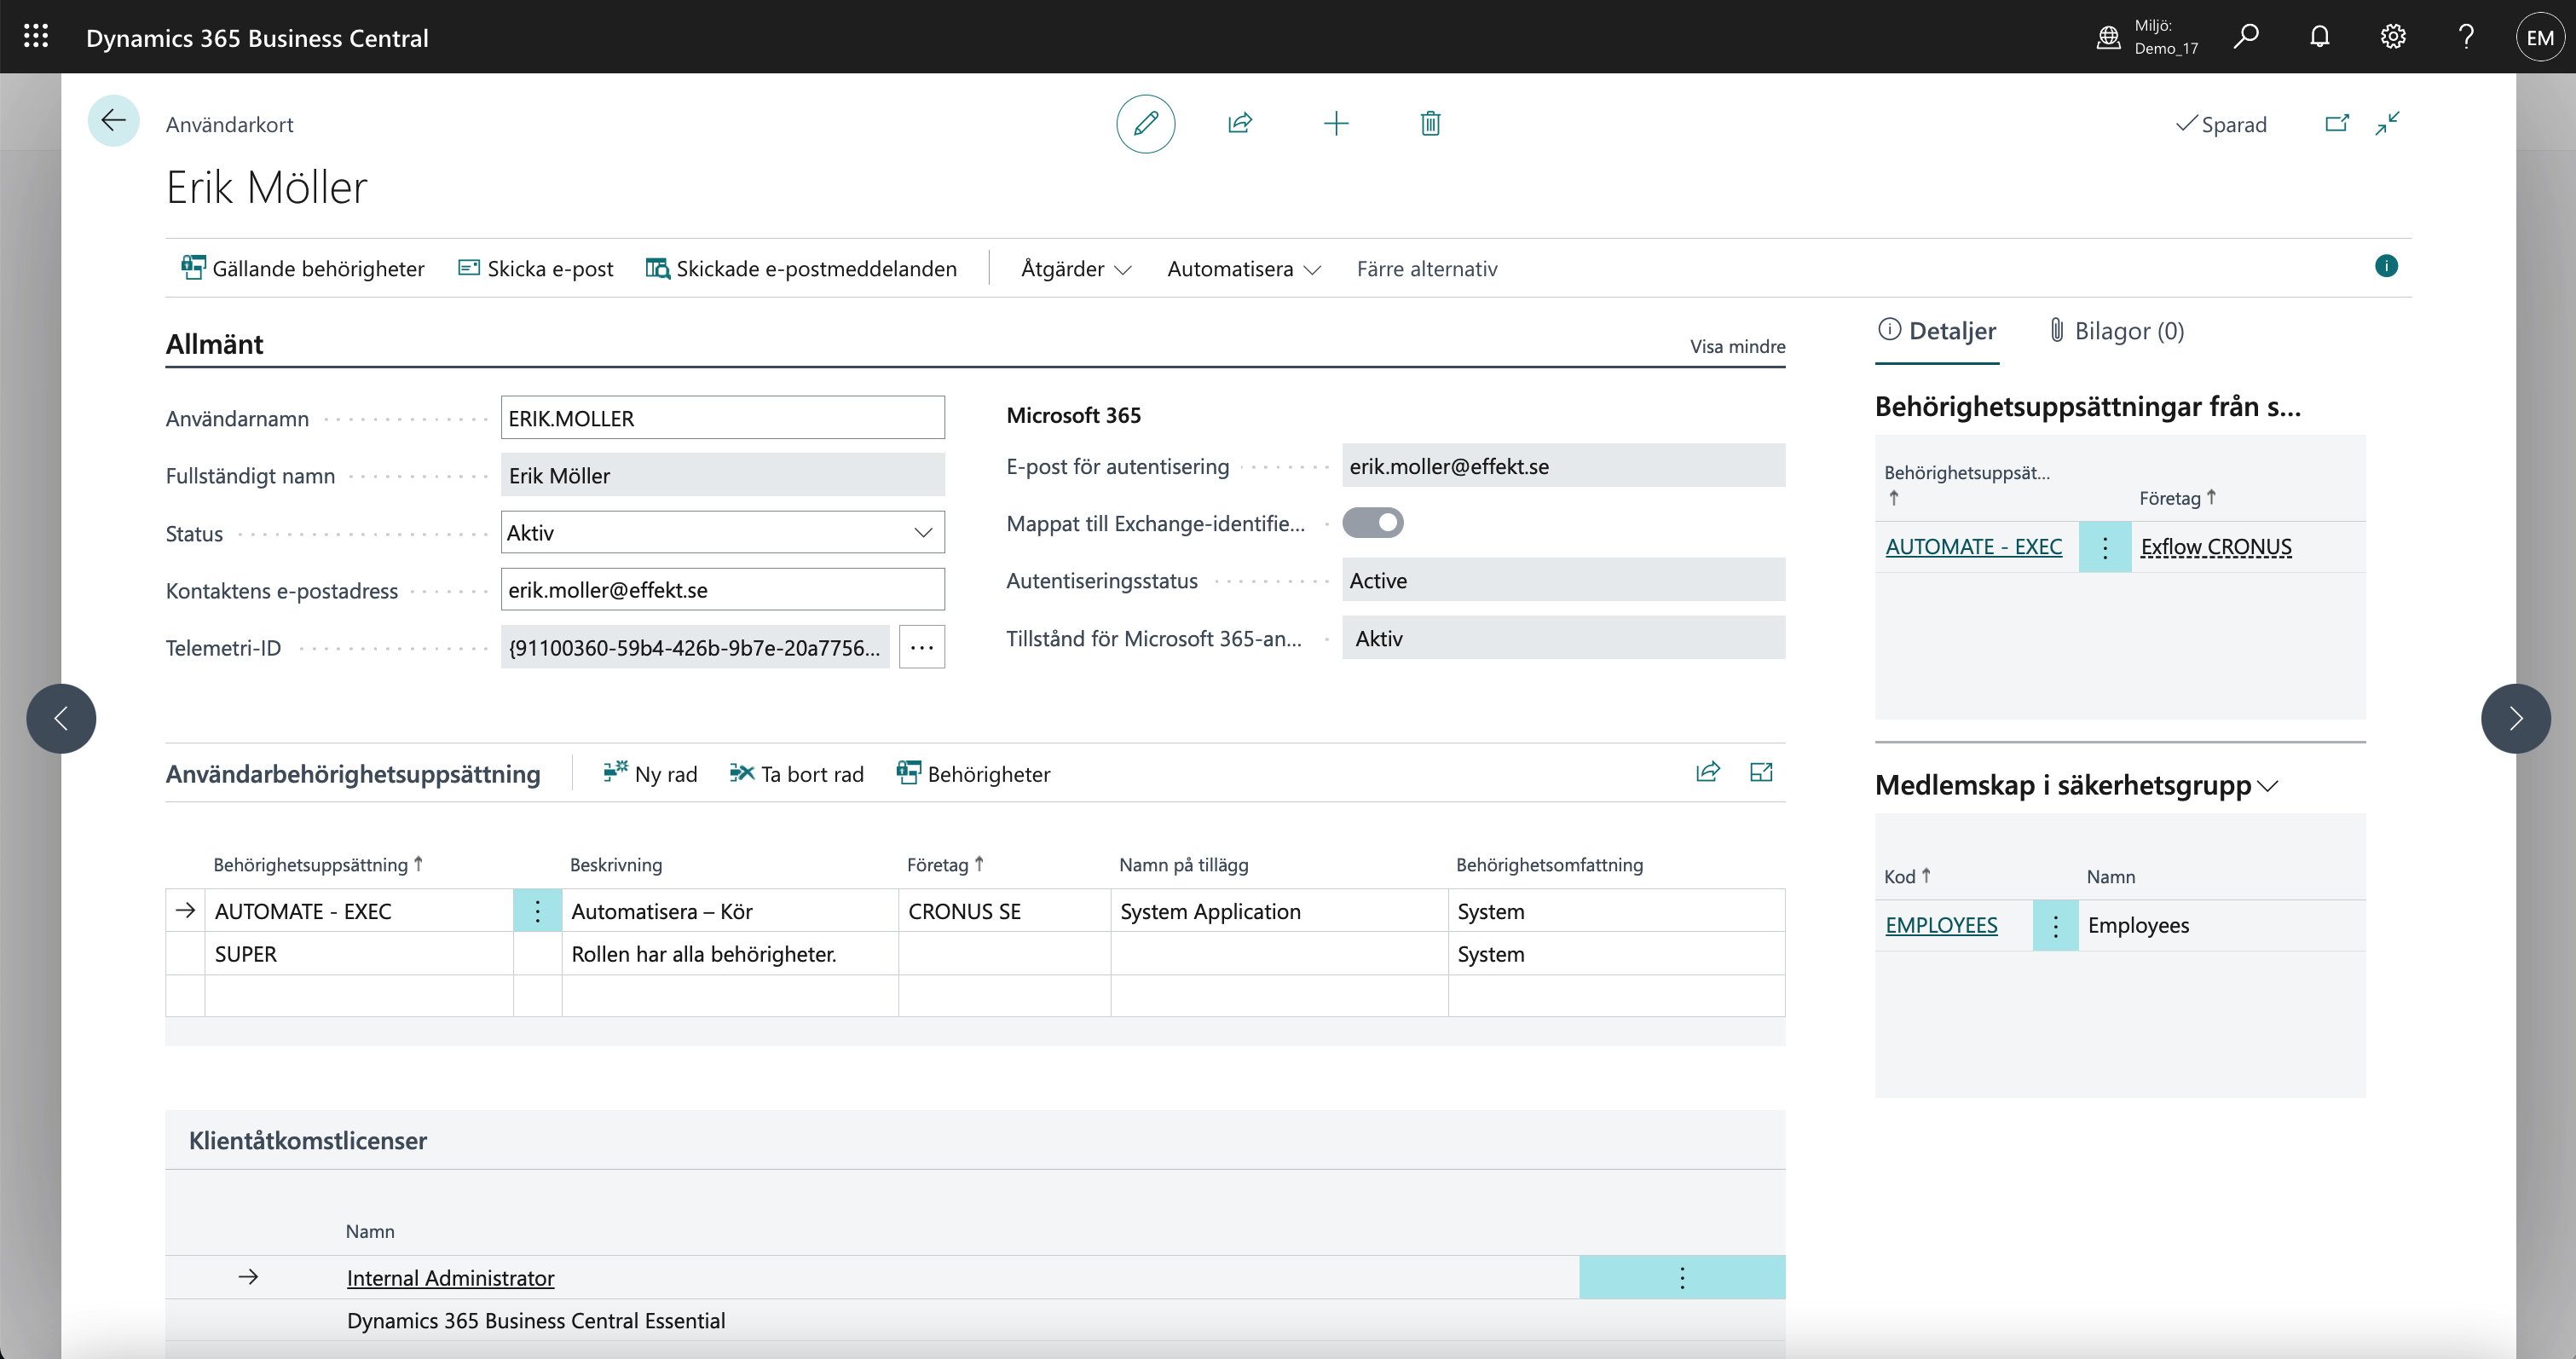Image resolution: width=2576 pixels, height=1359 pixels.
Task: Click the System Application cell
Action: [1279, 911]
